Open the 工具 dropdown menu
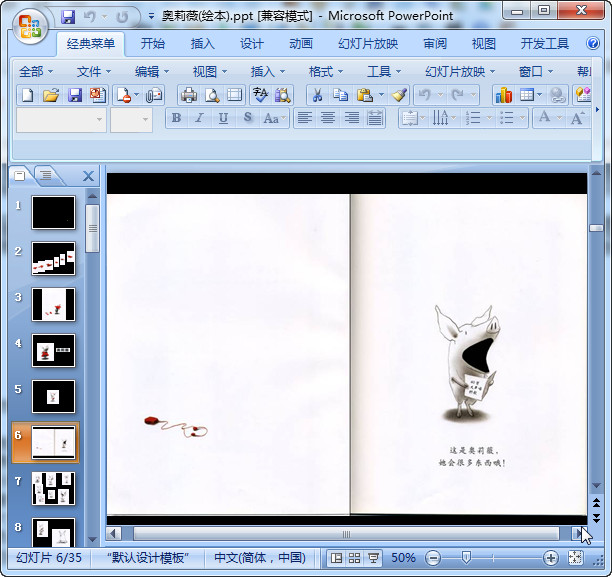This screenshot has width=612, height=577. (x=384, y=72)
